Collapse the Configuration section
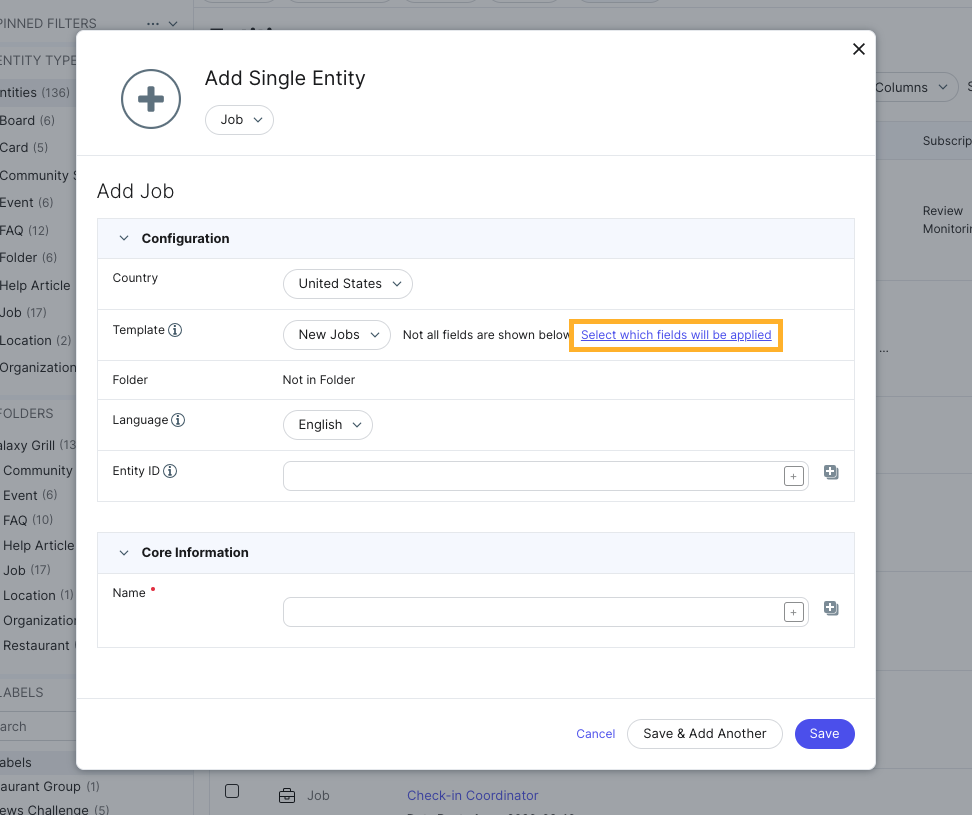This screenshot has height=815, width=972. 124,238
